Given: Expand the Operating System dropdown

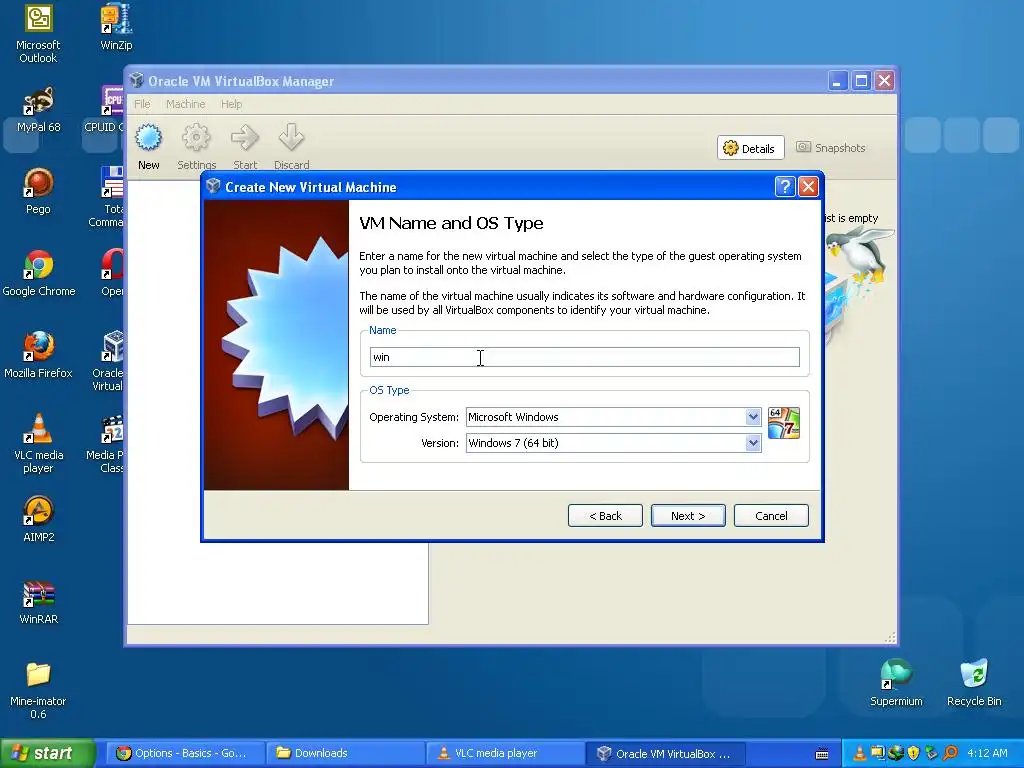Looking at the screenshot, I should coord(752,417).
